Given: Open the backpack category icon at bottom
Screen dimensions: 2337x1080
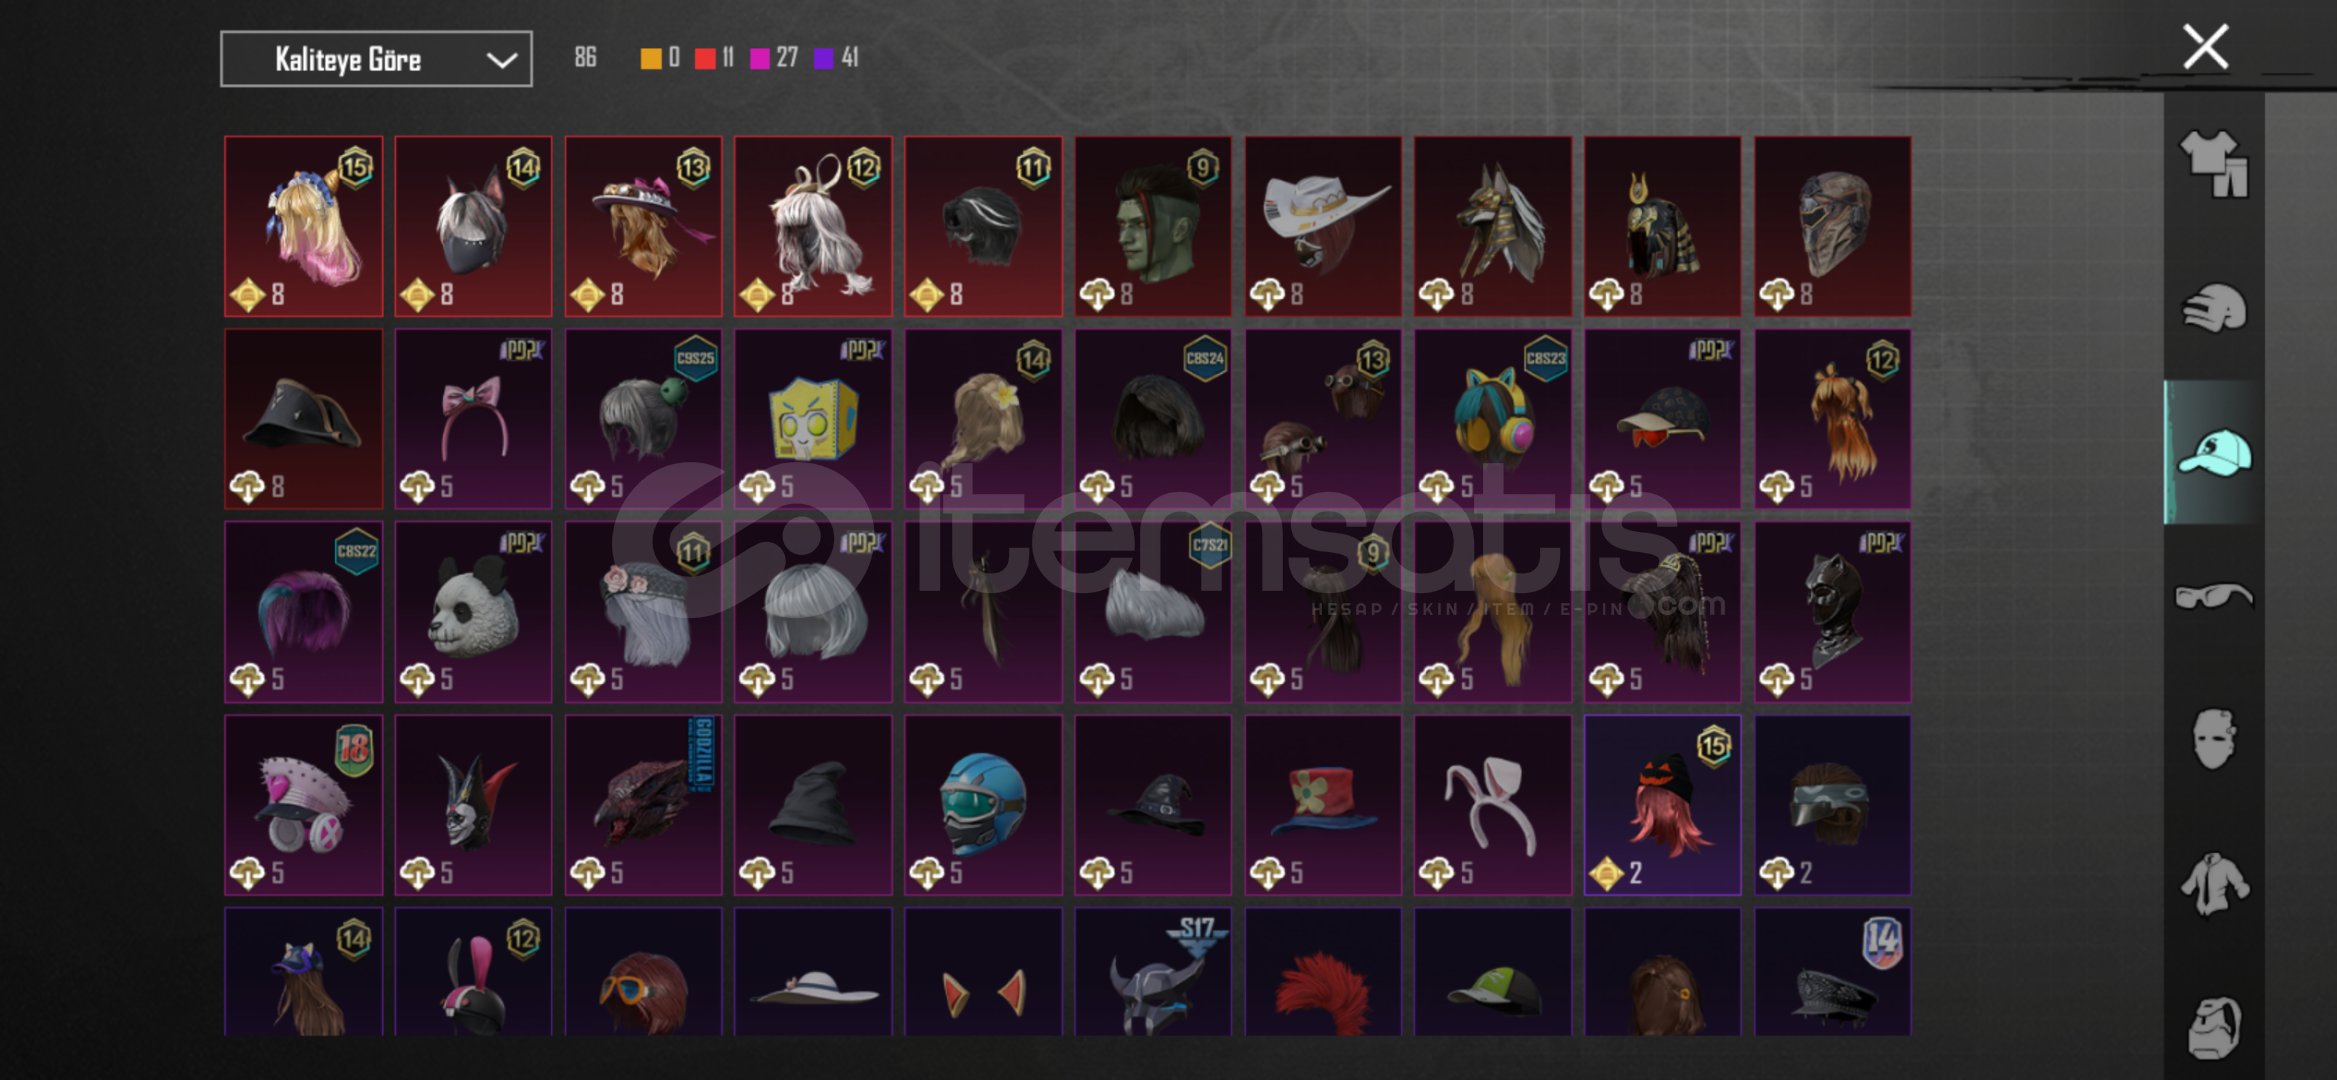Looking at the screenshot, I should 2214,1027.
